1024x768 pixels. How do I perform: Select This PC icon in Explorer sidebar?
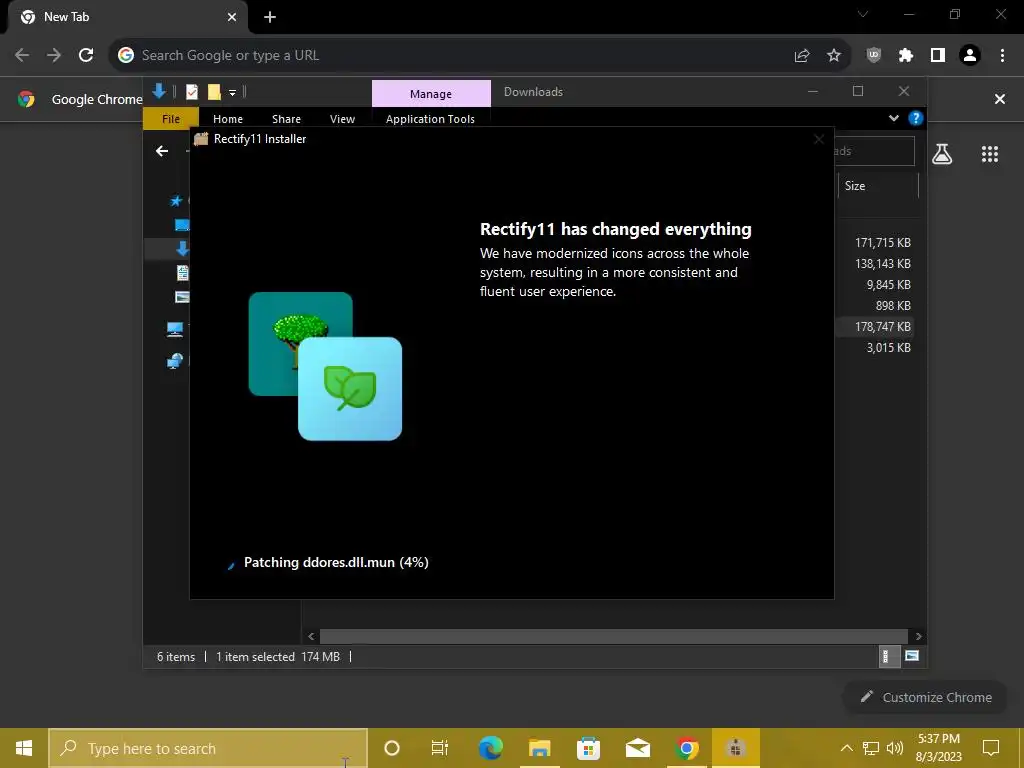175,329
